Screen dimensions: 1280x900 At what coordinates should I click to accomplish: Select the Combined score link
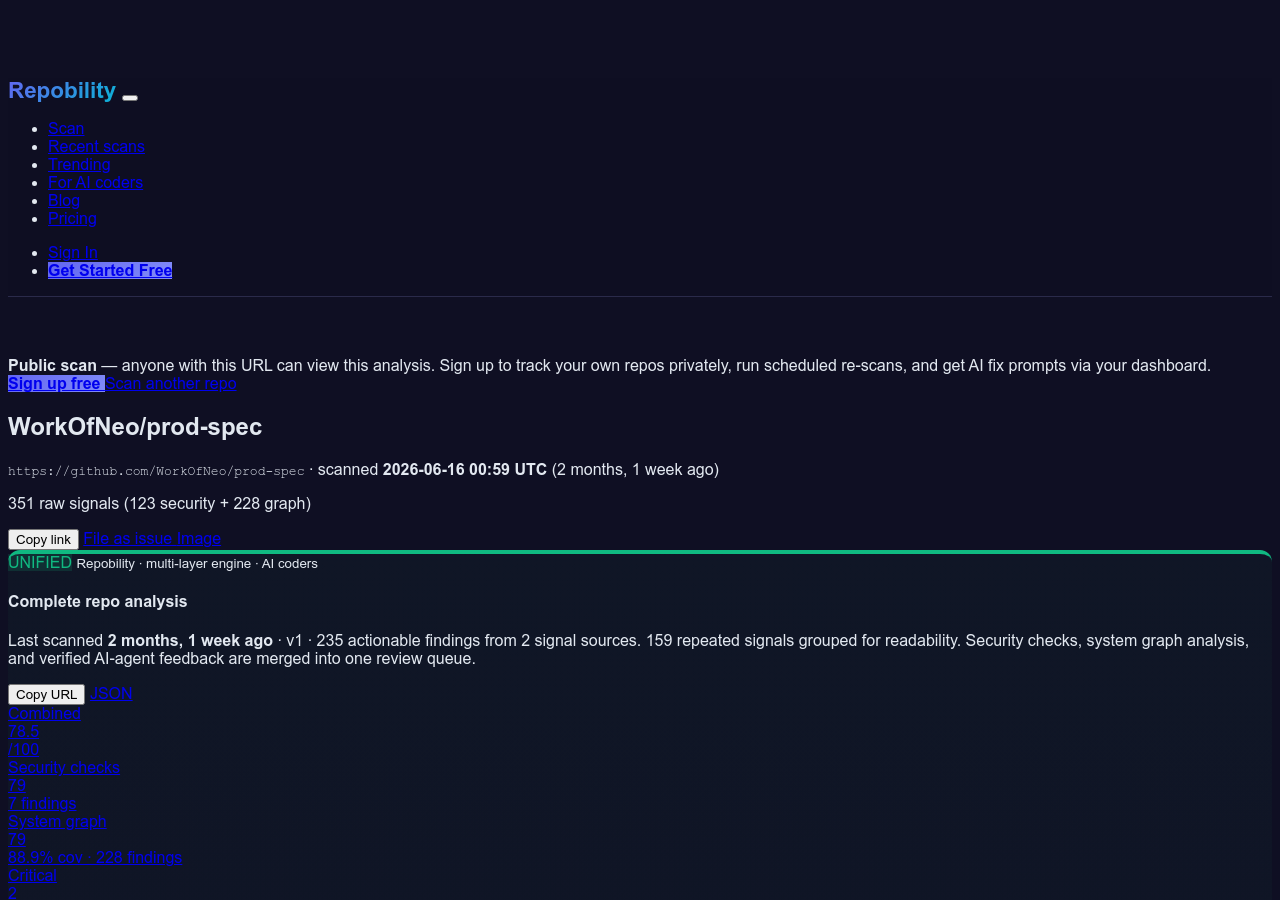(x=44, y=713)
